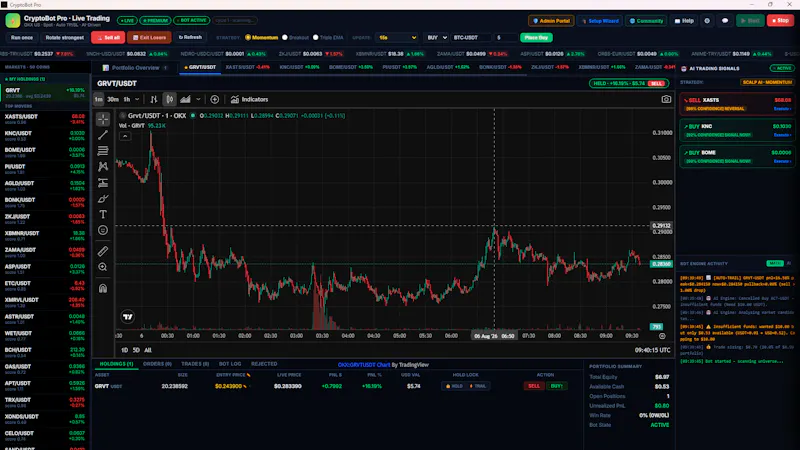Click the compare or add symbol icon
Viewport: 800px width, 450px height.
coord(215,99)
